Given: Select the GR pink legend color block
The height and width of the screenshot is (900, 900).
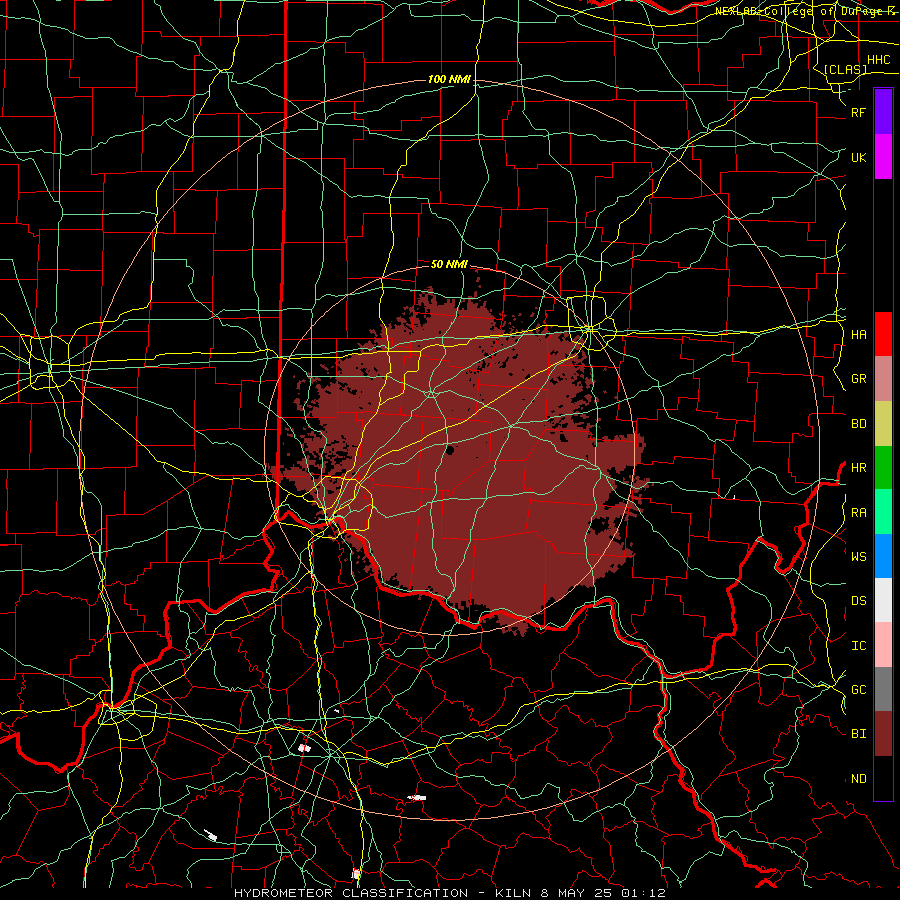Looking at the screenshot, I should [x=883, y=379].
